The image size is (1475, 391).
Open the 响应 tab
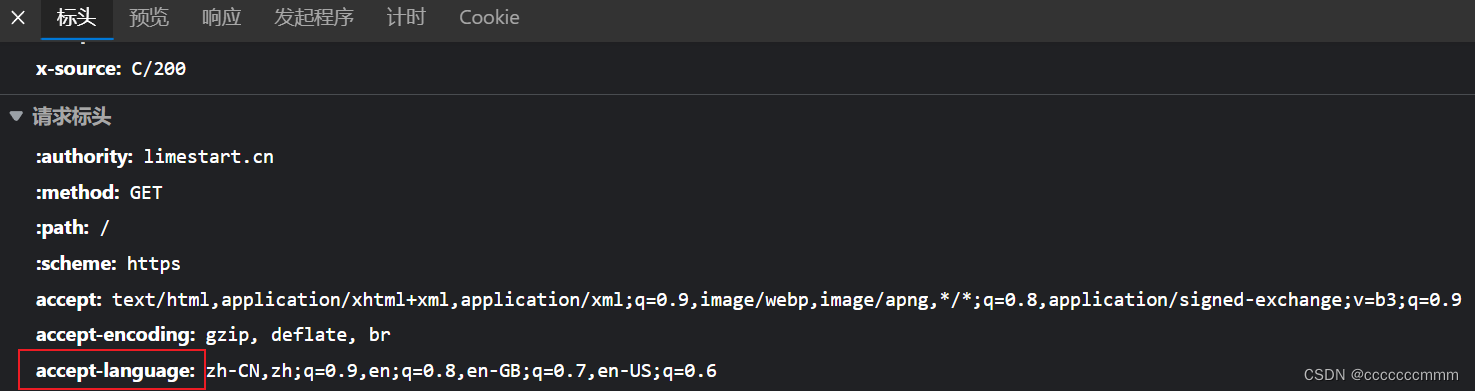coord(221,18)
